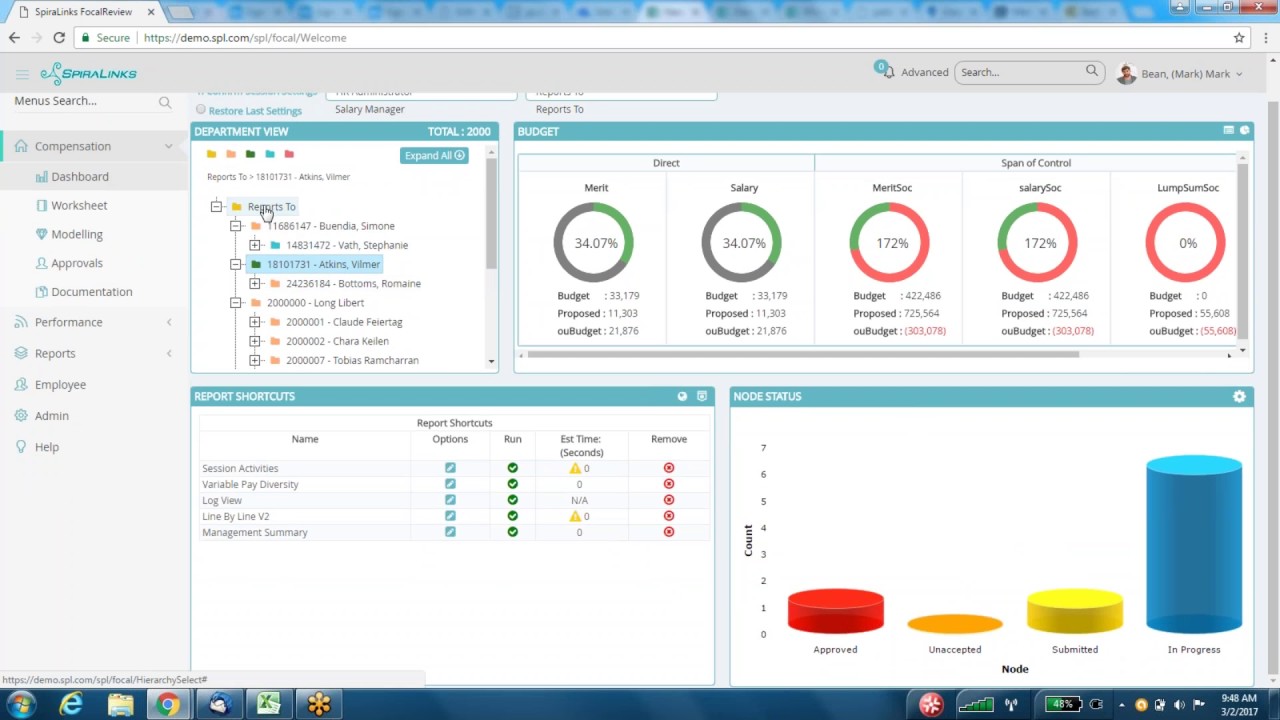Run the Session Activities report

(x=513, y=468)
